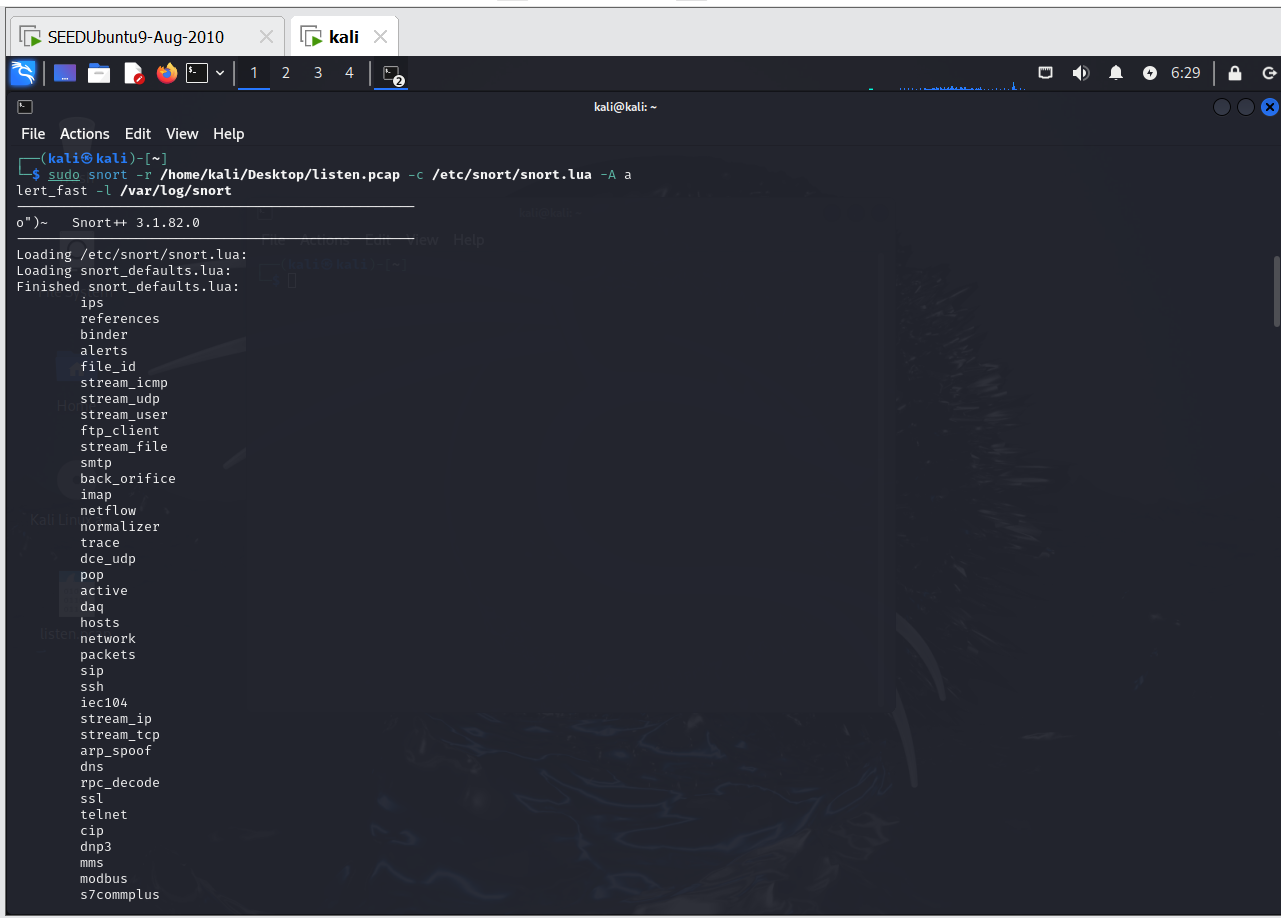1281x918 pixels.
Task: Close the kali VM tab
Action: (380, 37)
